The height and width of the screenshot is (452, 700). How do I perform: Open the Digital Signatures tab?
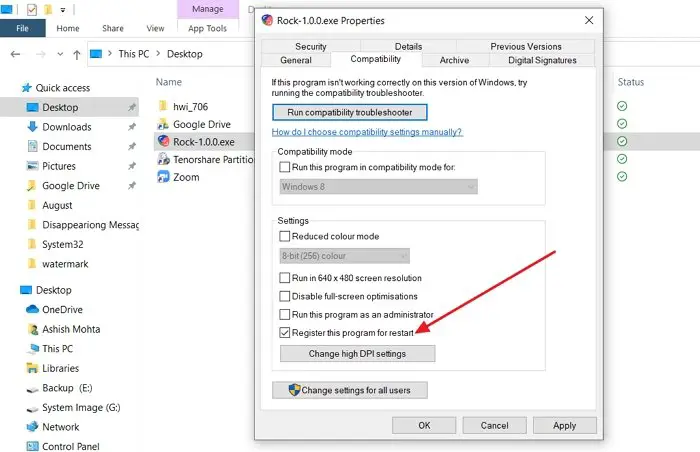tap(542, 60)
